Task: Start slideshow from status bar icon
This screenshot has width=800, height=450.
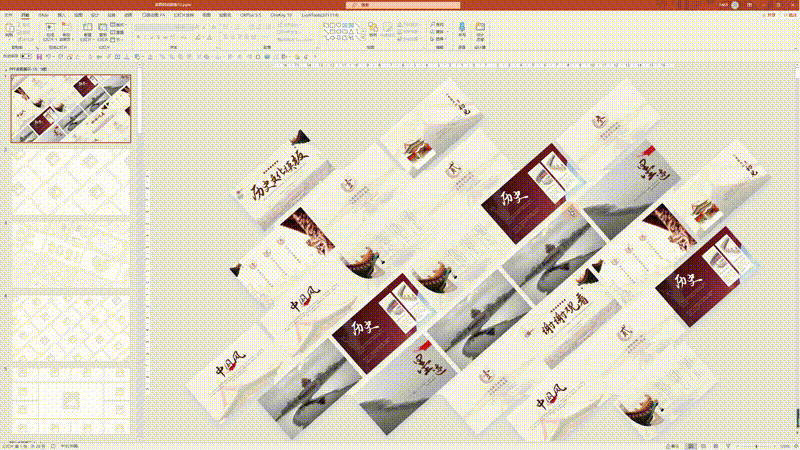Action: (728, 446)
